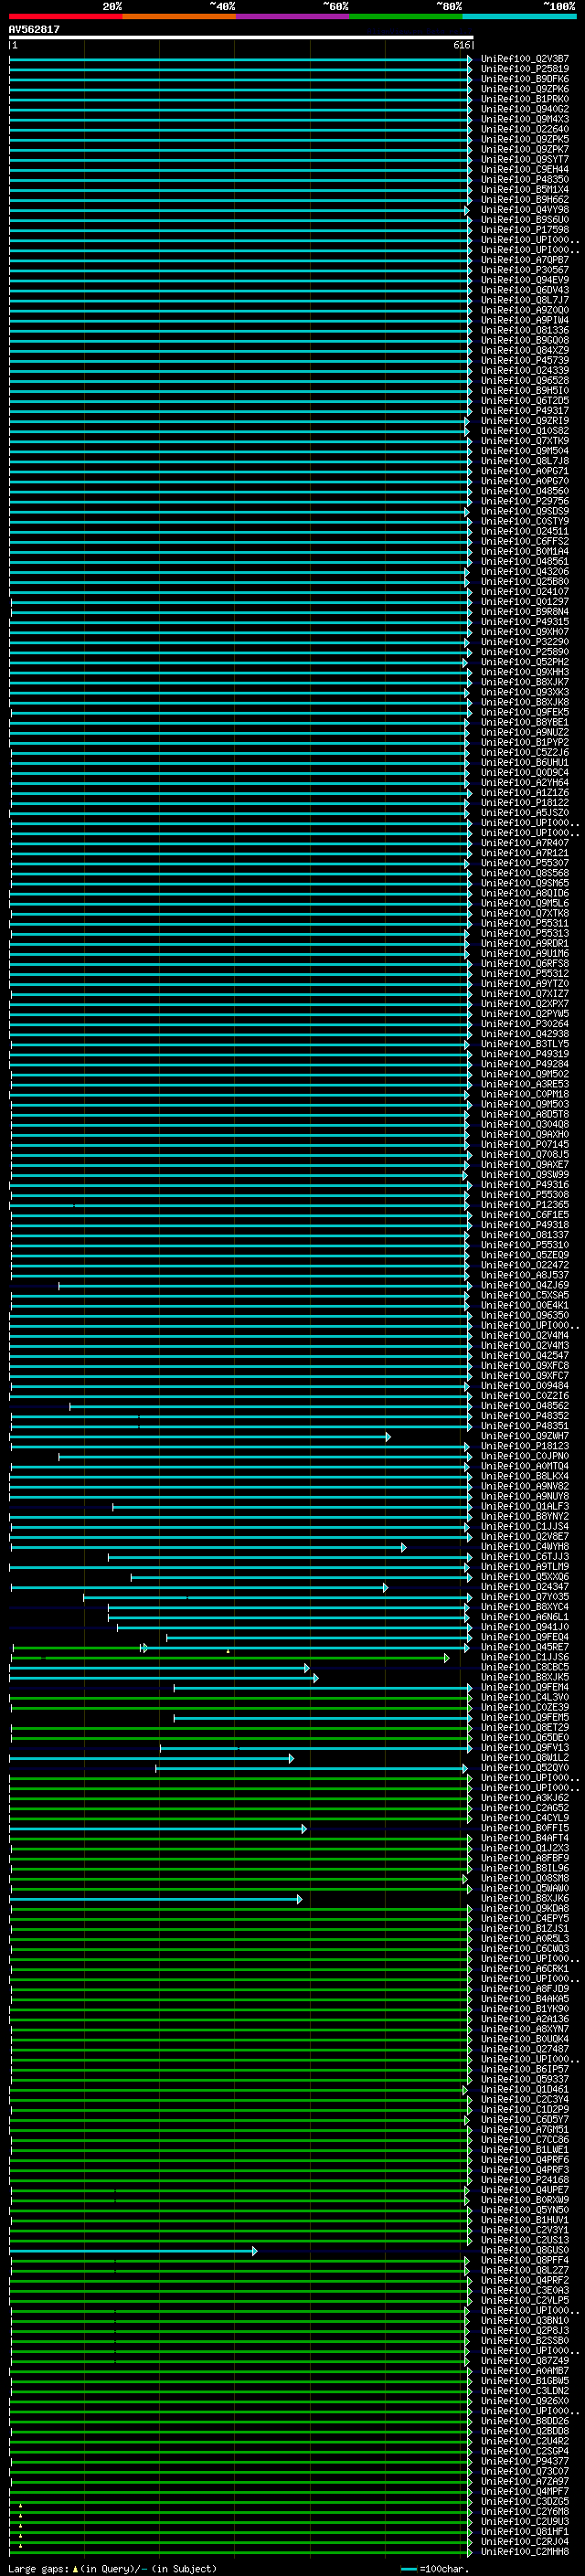This screenshot has height=2576, width=585.
Task: Click hit UniRef100_P49318
Action: (525, 1225)
